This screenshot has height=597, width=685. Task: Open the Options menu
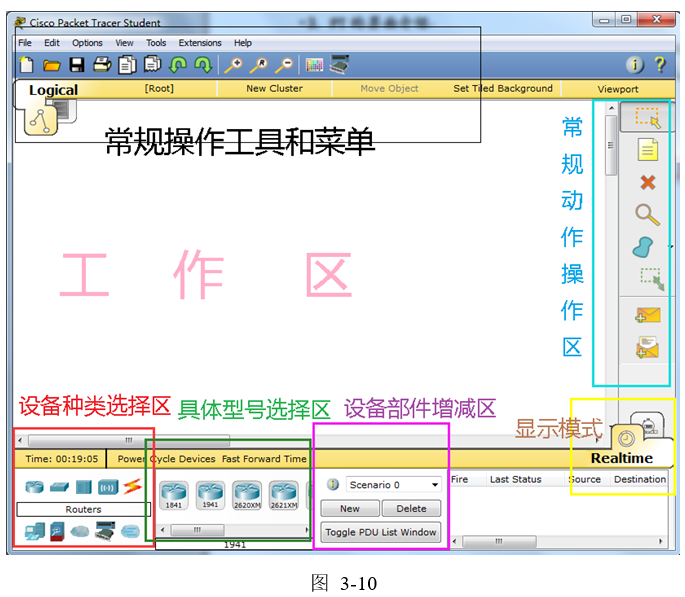point(87,43)
